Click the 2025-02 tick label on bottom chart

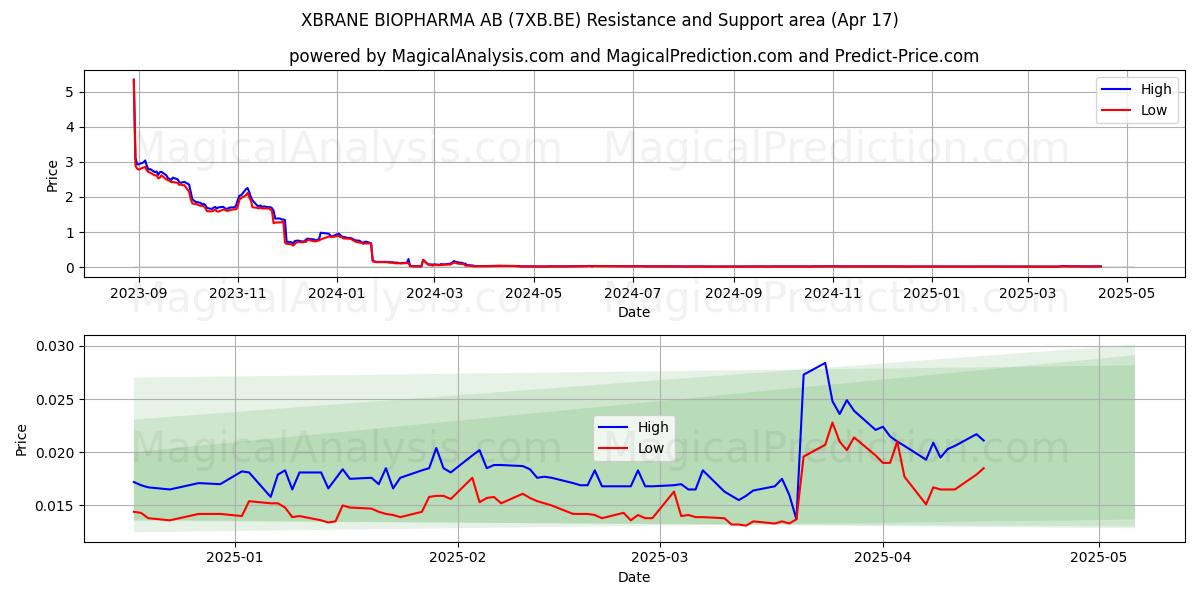point(457,559)
